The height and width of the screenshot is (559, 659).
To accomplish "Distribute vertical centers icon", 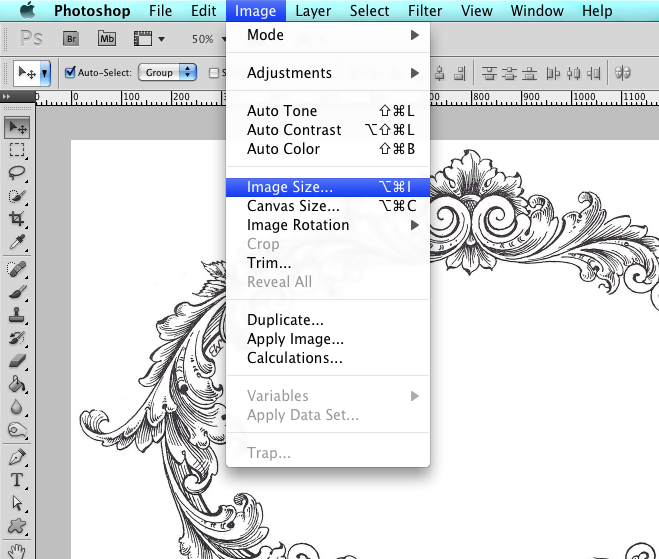I will pos(509,73).
